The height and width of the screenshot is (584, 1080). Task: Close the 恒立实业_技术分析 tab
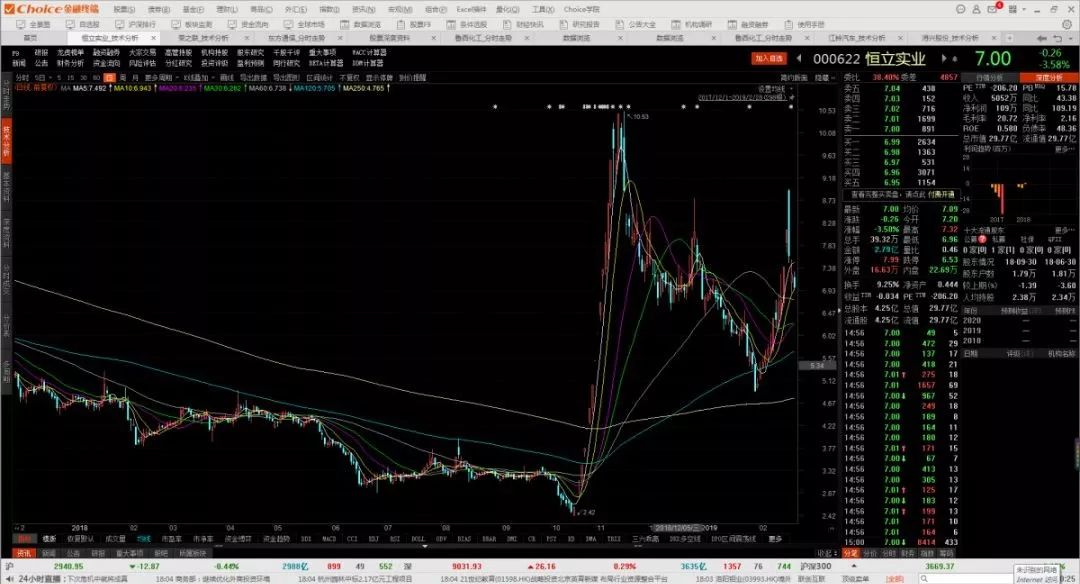(153, 38)
